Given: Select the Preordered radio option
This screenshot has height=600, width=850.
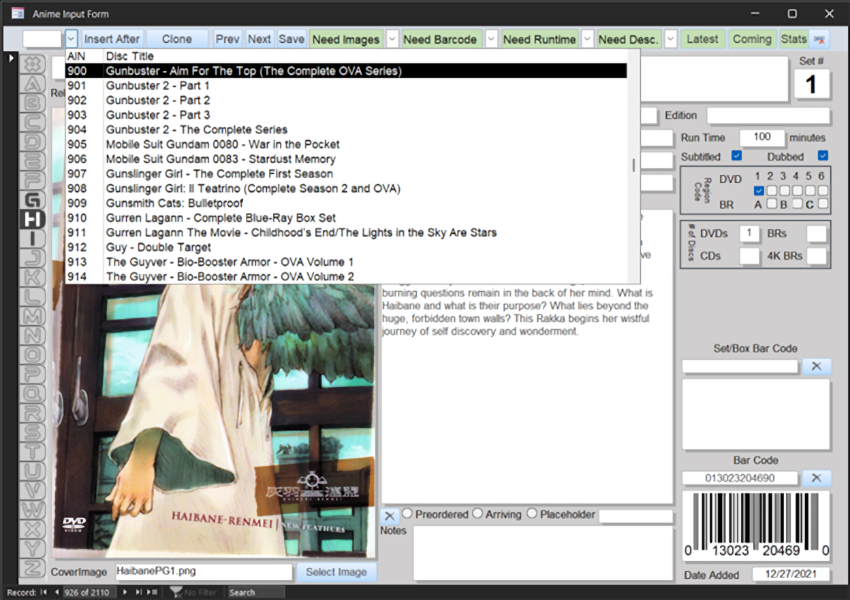Looking at the screenshot, I should pyautogui.click(x=408, y=513).
